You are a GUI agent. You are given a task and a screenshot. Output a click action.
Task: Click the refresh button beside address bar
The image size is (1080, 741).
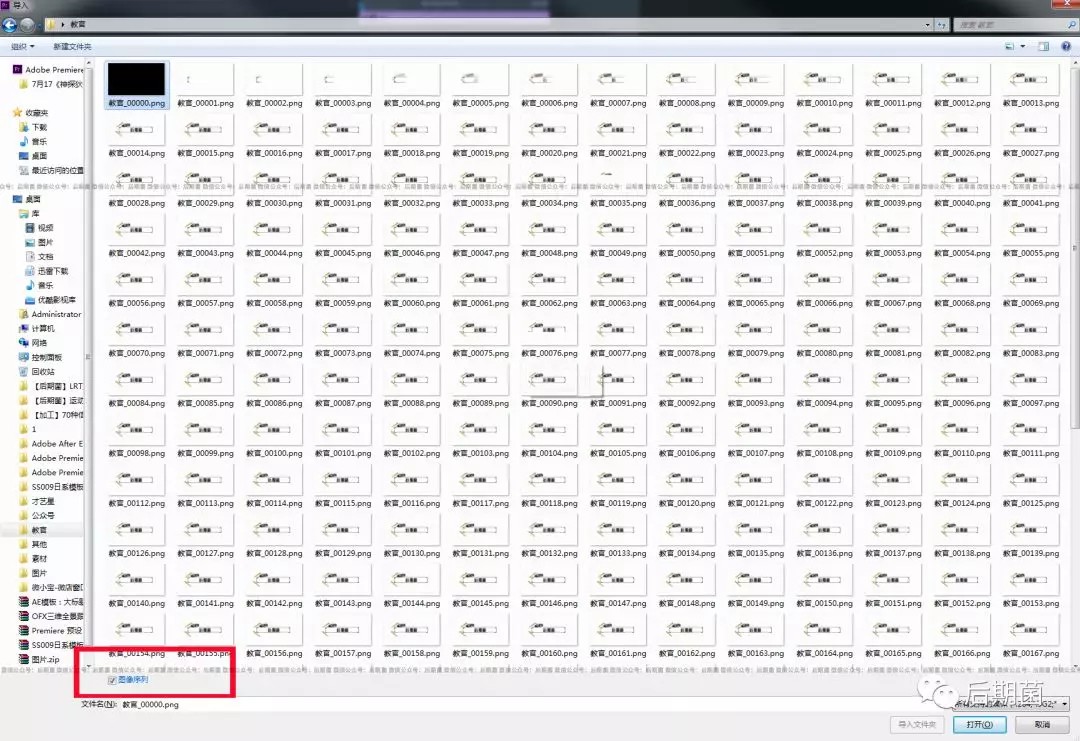(942, 24)
